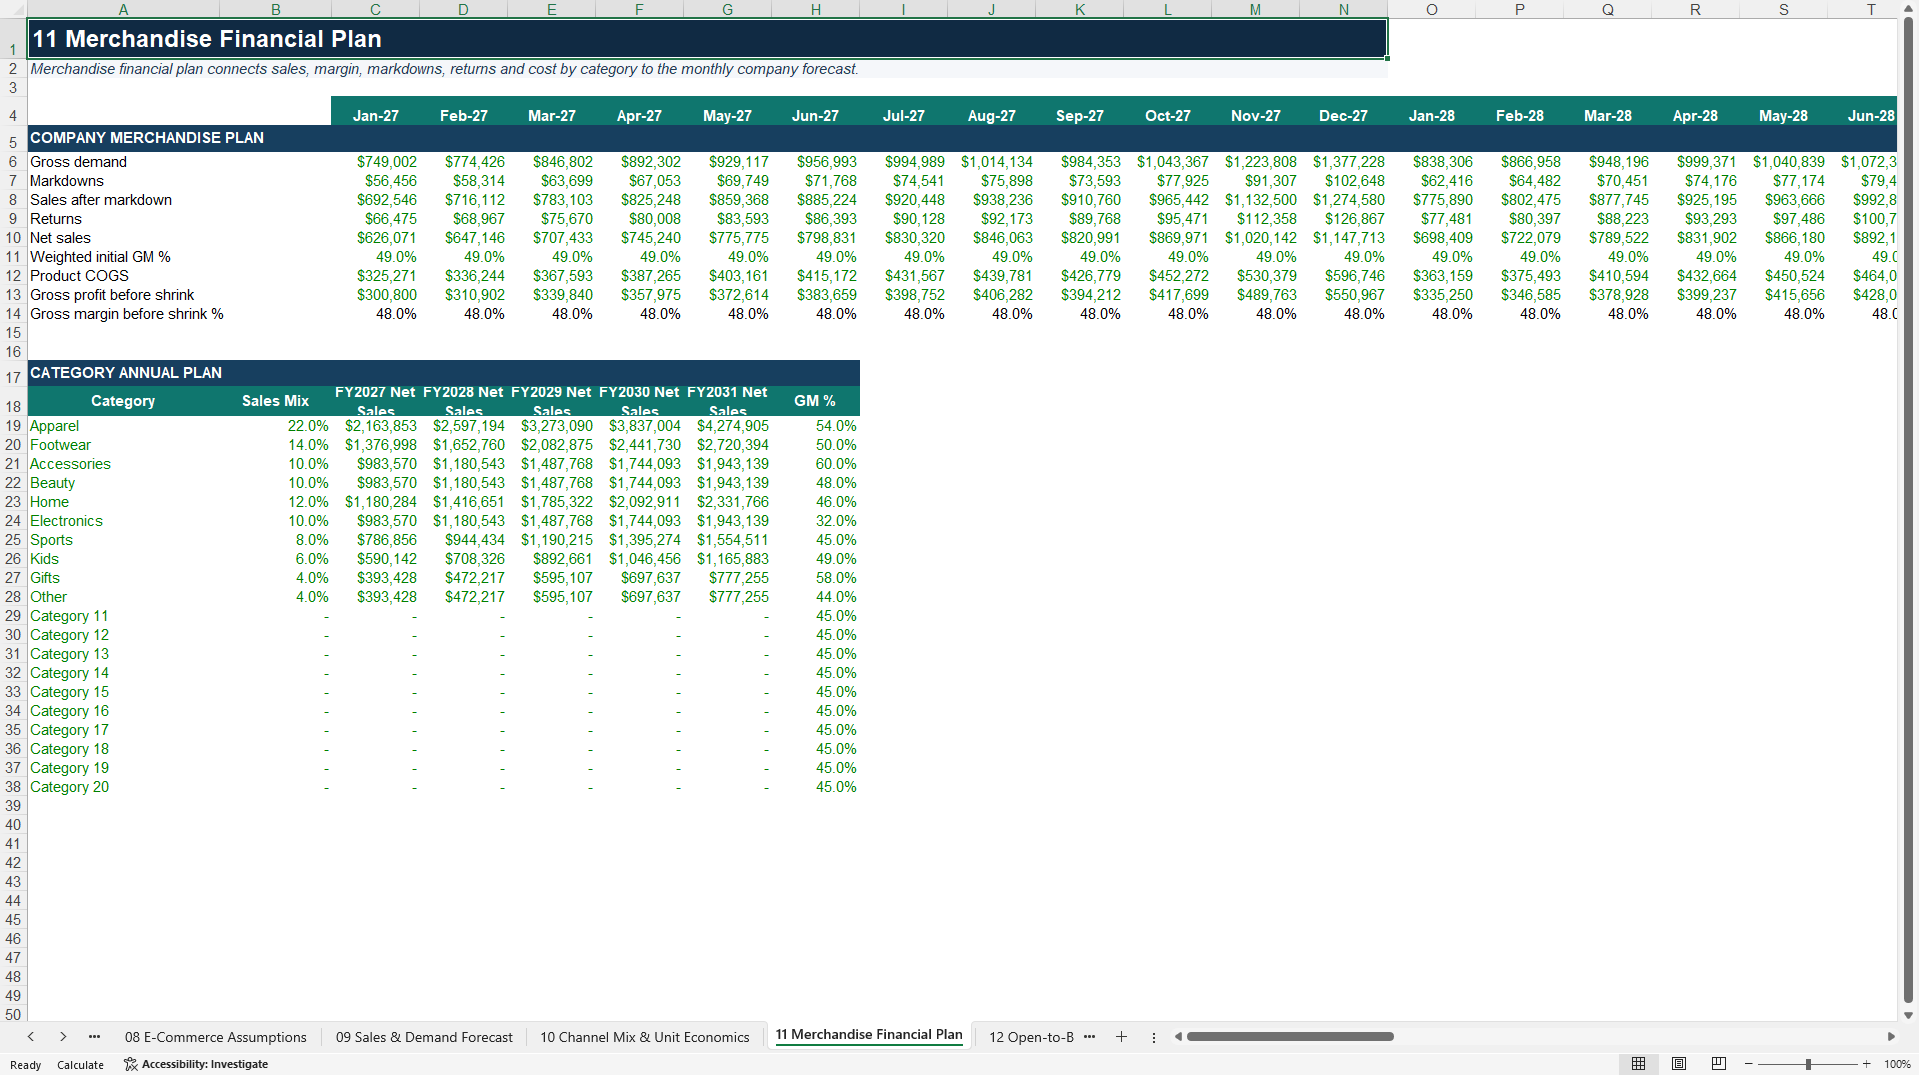Go to previous sheet tab arrow
The height and width of the screenshot is (1075, 1919).
31,1037
